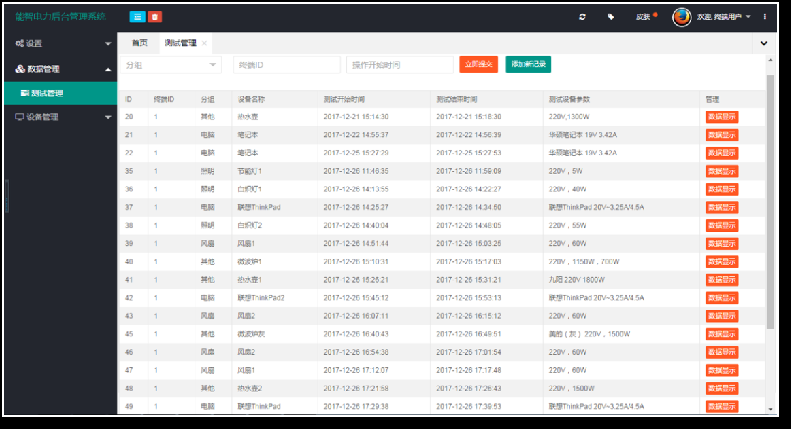Viewport: 791px width, 429px height.
Task: Click the 设置 gear icon in sidebar
Action: (x=20, y=43)
